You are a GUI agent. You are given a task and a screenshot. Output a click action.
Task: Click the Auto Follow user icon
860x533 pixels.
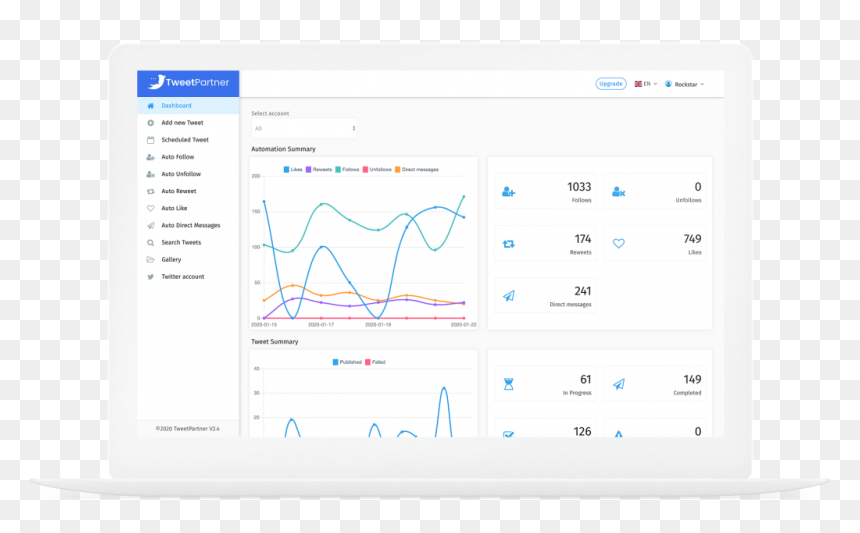coord(150,157)
